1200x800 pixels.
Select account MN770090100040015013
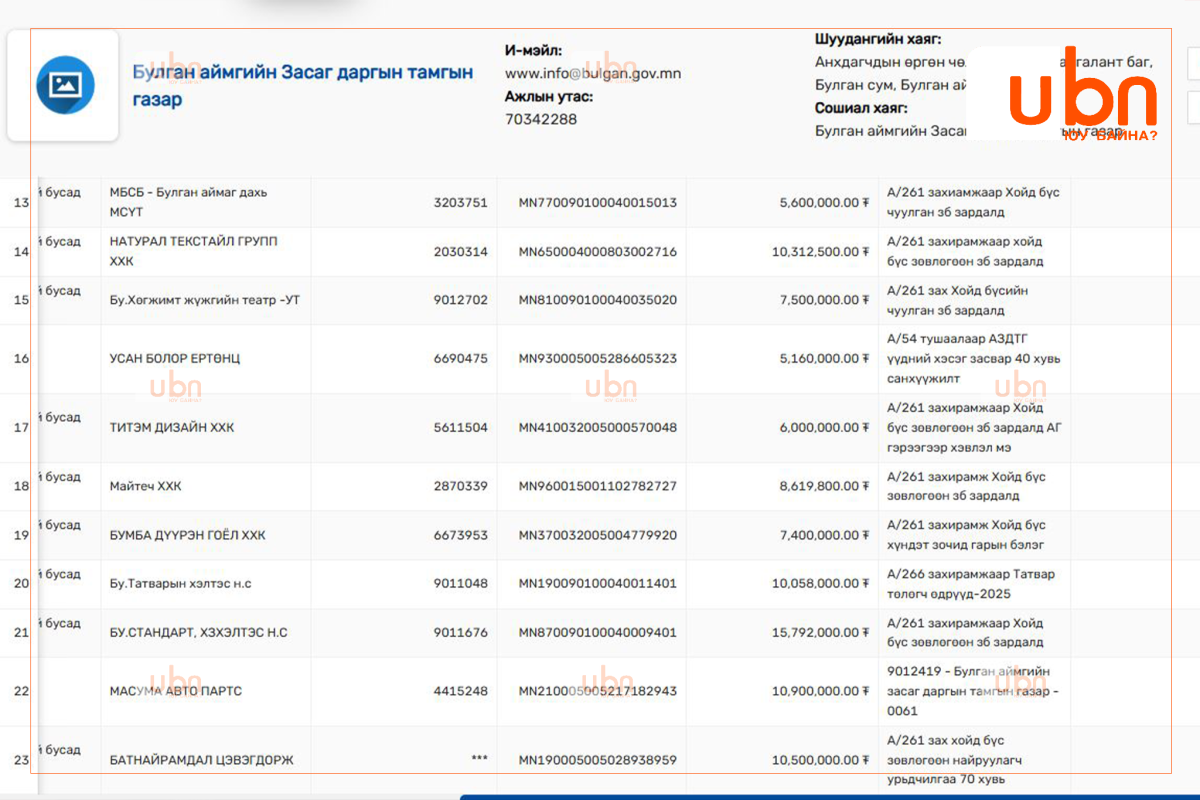coord(597,202)
